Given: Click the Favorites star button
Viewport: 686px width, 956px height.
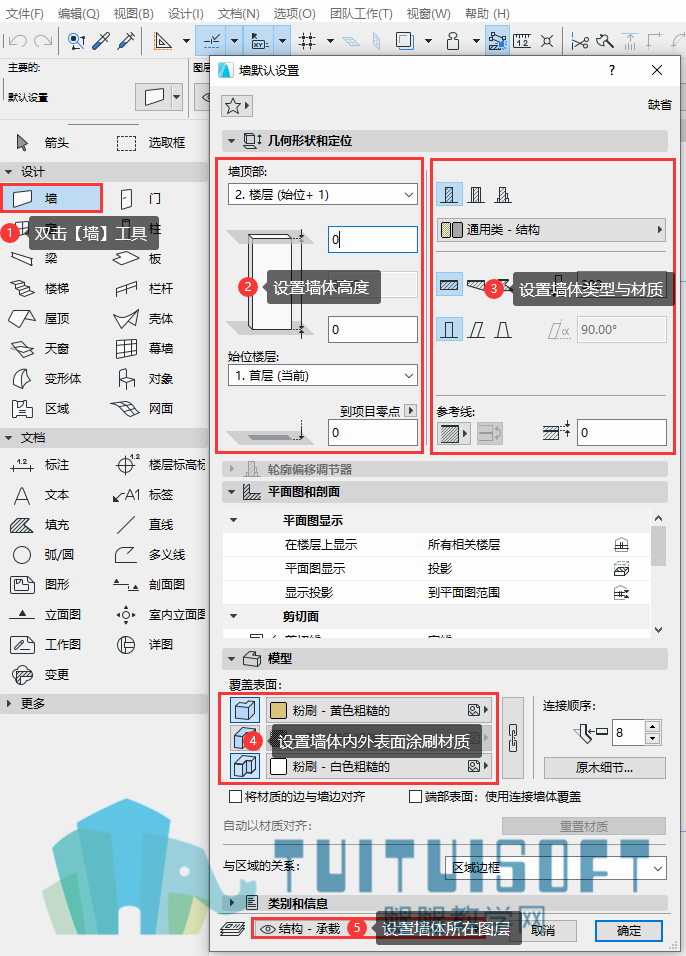Looking at the screenshot, I should point(236,106).
